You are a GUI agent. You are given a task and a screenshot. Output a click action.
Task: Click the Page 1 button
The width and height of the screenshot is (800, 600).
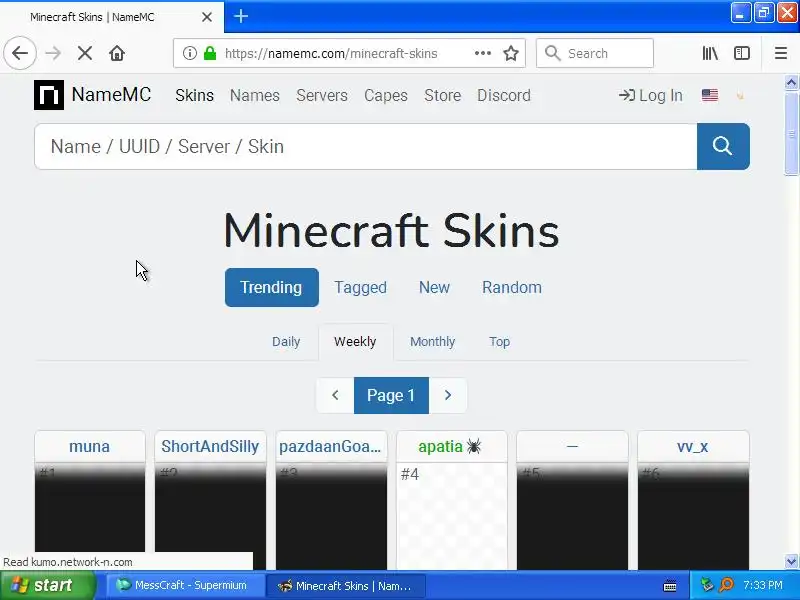[x=391, y=395]
